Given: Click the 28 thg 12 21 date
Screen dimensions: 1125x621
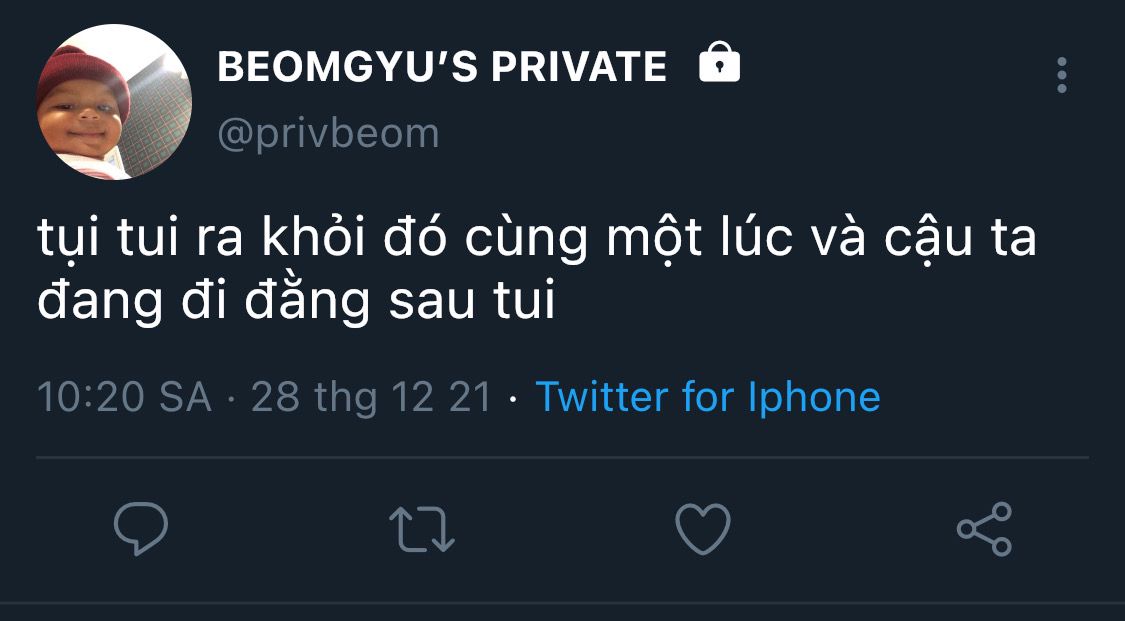Looking at the screenshot, I should pos(371,397).
